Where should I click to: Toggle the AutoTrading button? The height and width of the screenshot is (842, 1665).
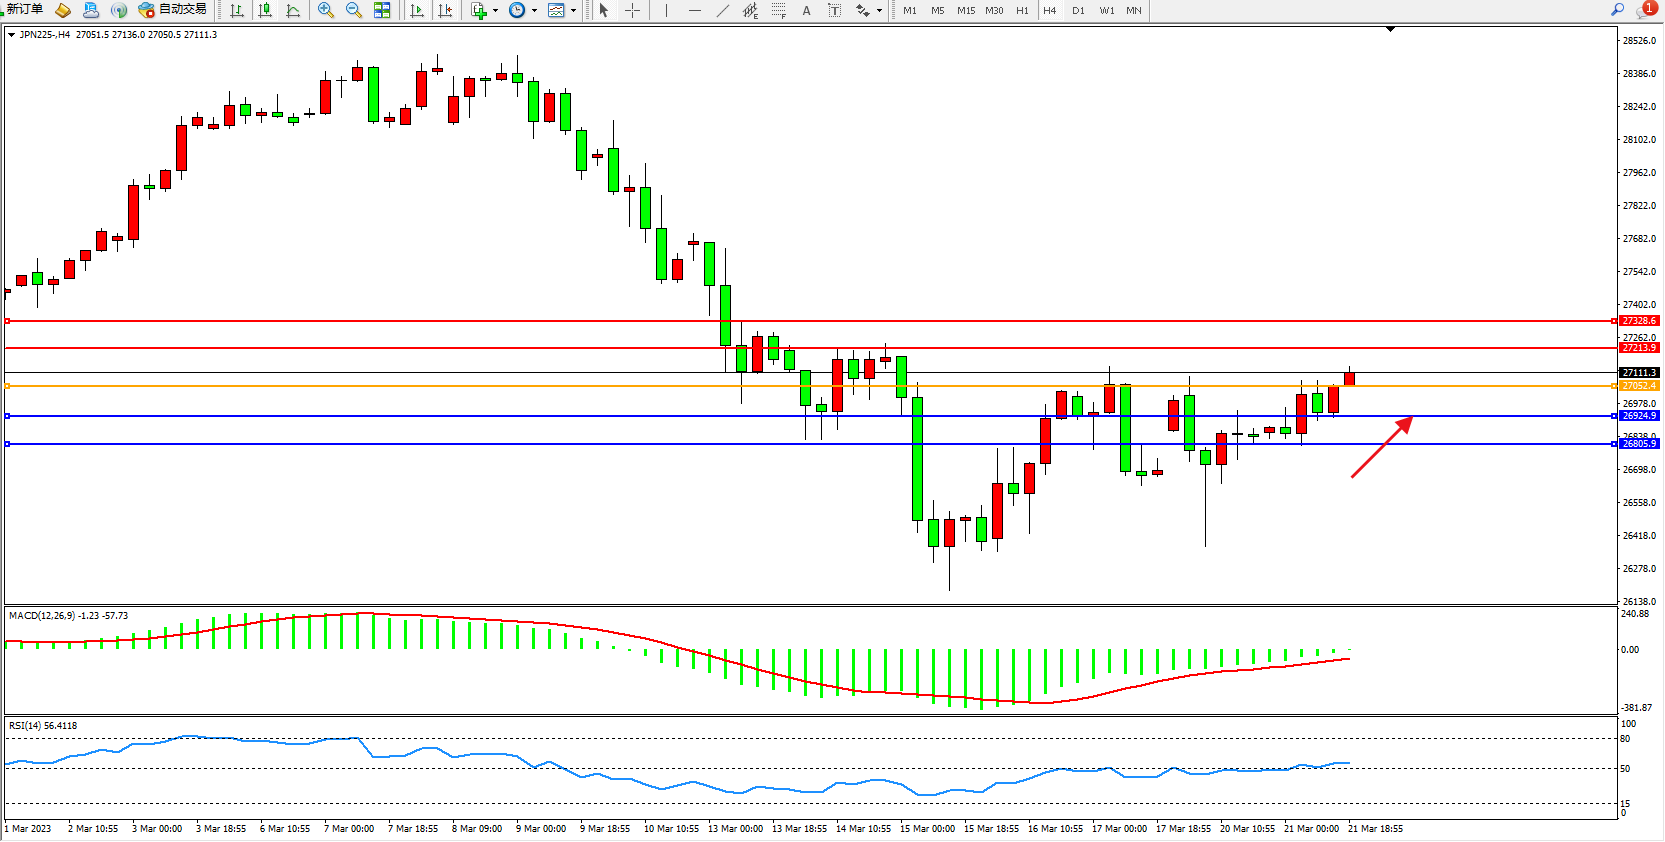click(x=173, y=10)
